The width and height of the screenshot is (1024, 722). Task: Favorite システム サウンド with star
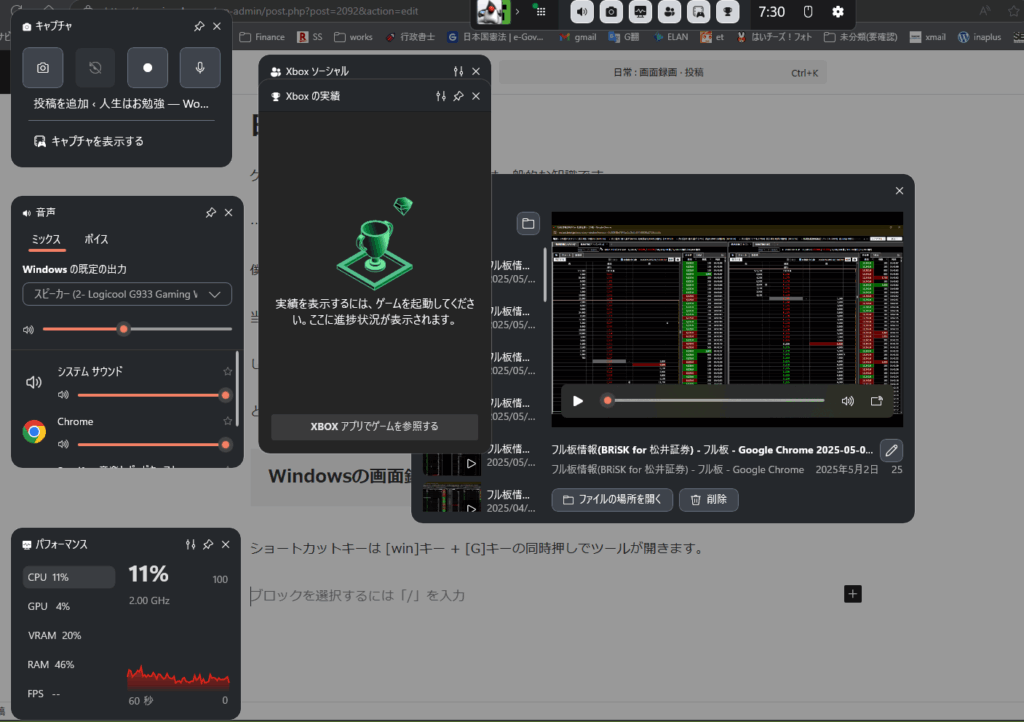227,371
